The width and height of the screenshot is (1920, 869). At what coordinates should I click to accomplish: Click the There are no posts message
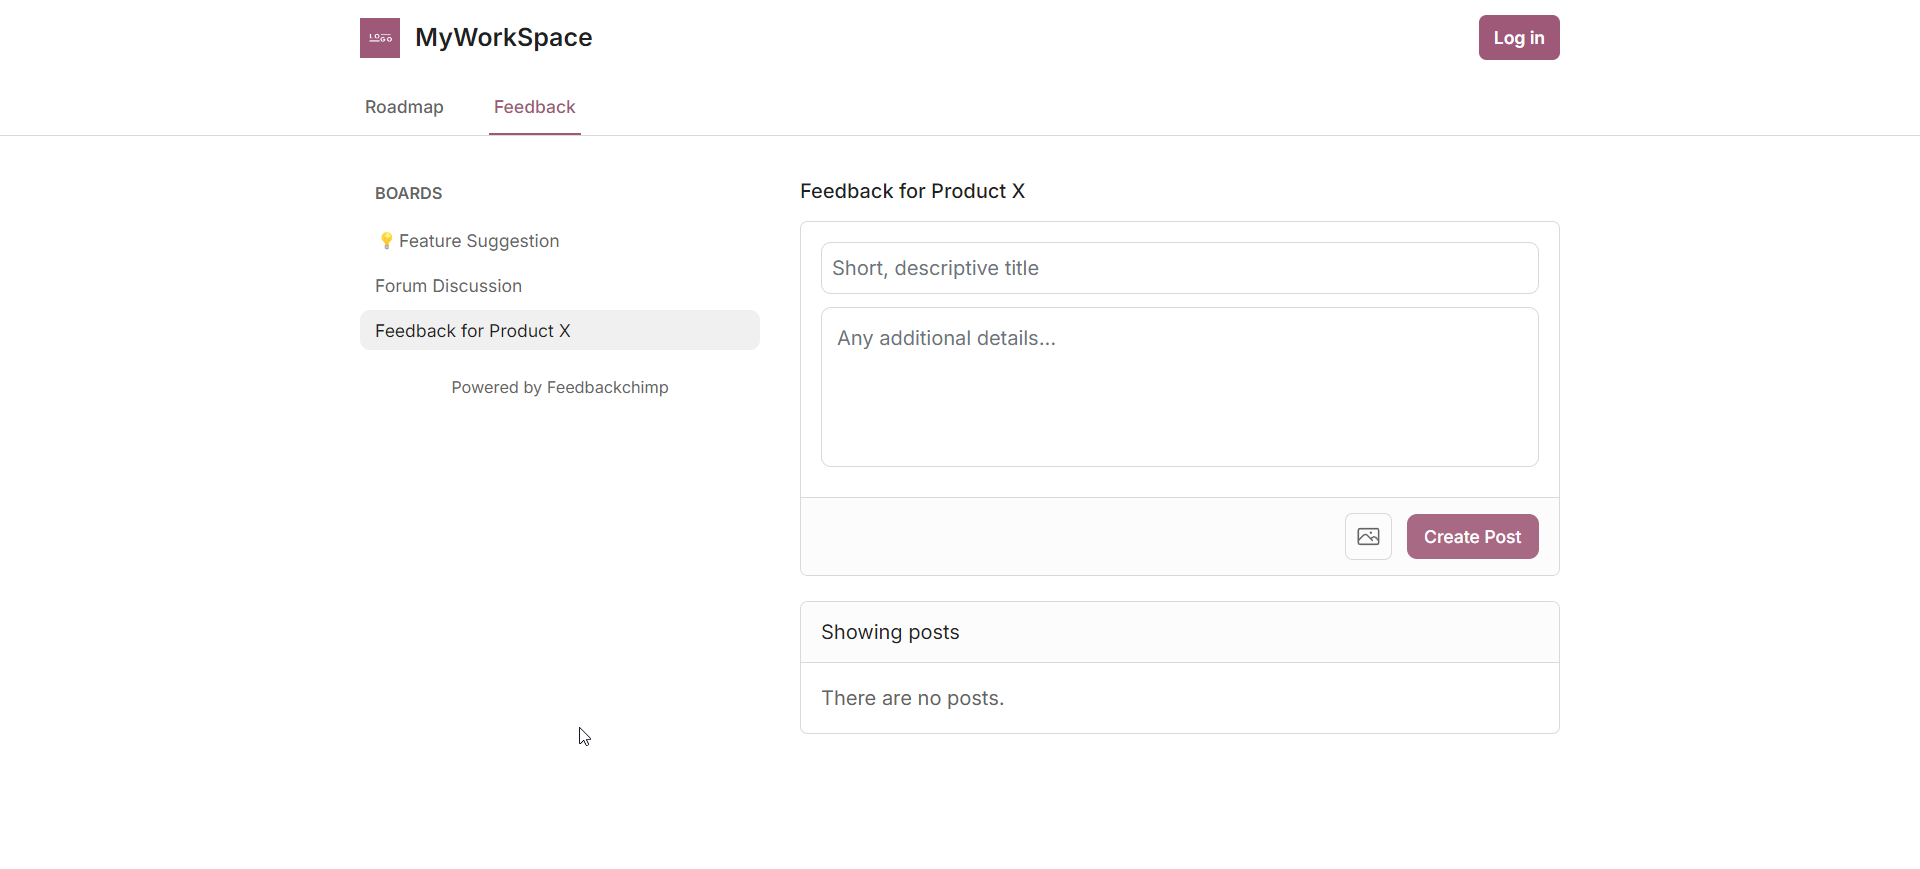912,698
